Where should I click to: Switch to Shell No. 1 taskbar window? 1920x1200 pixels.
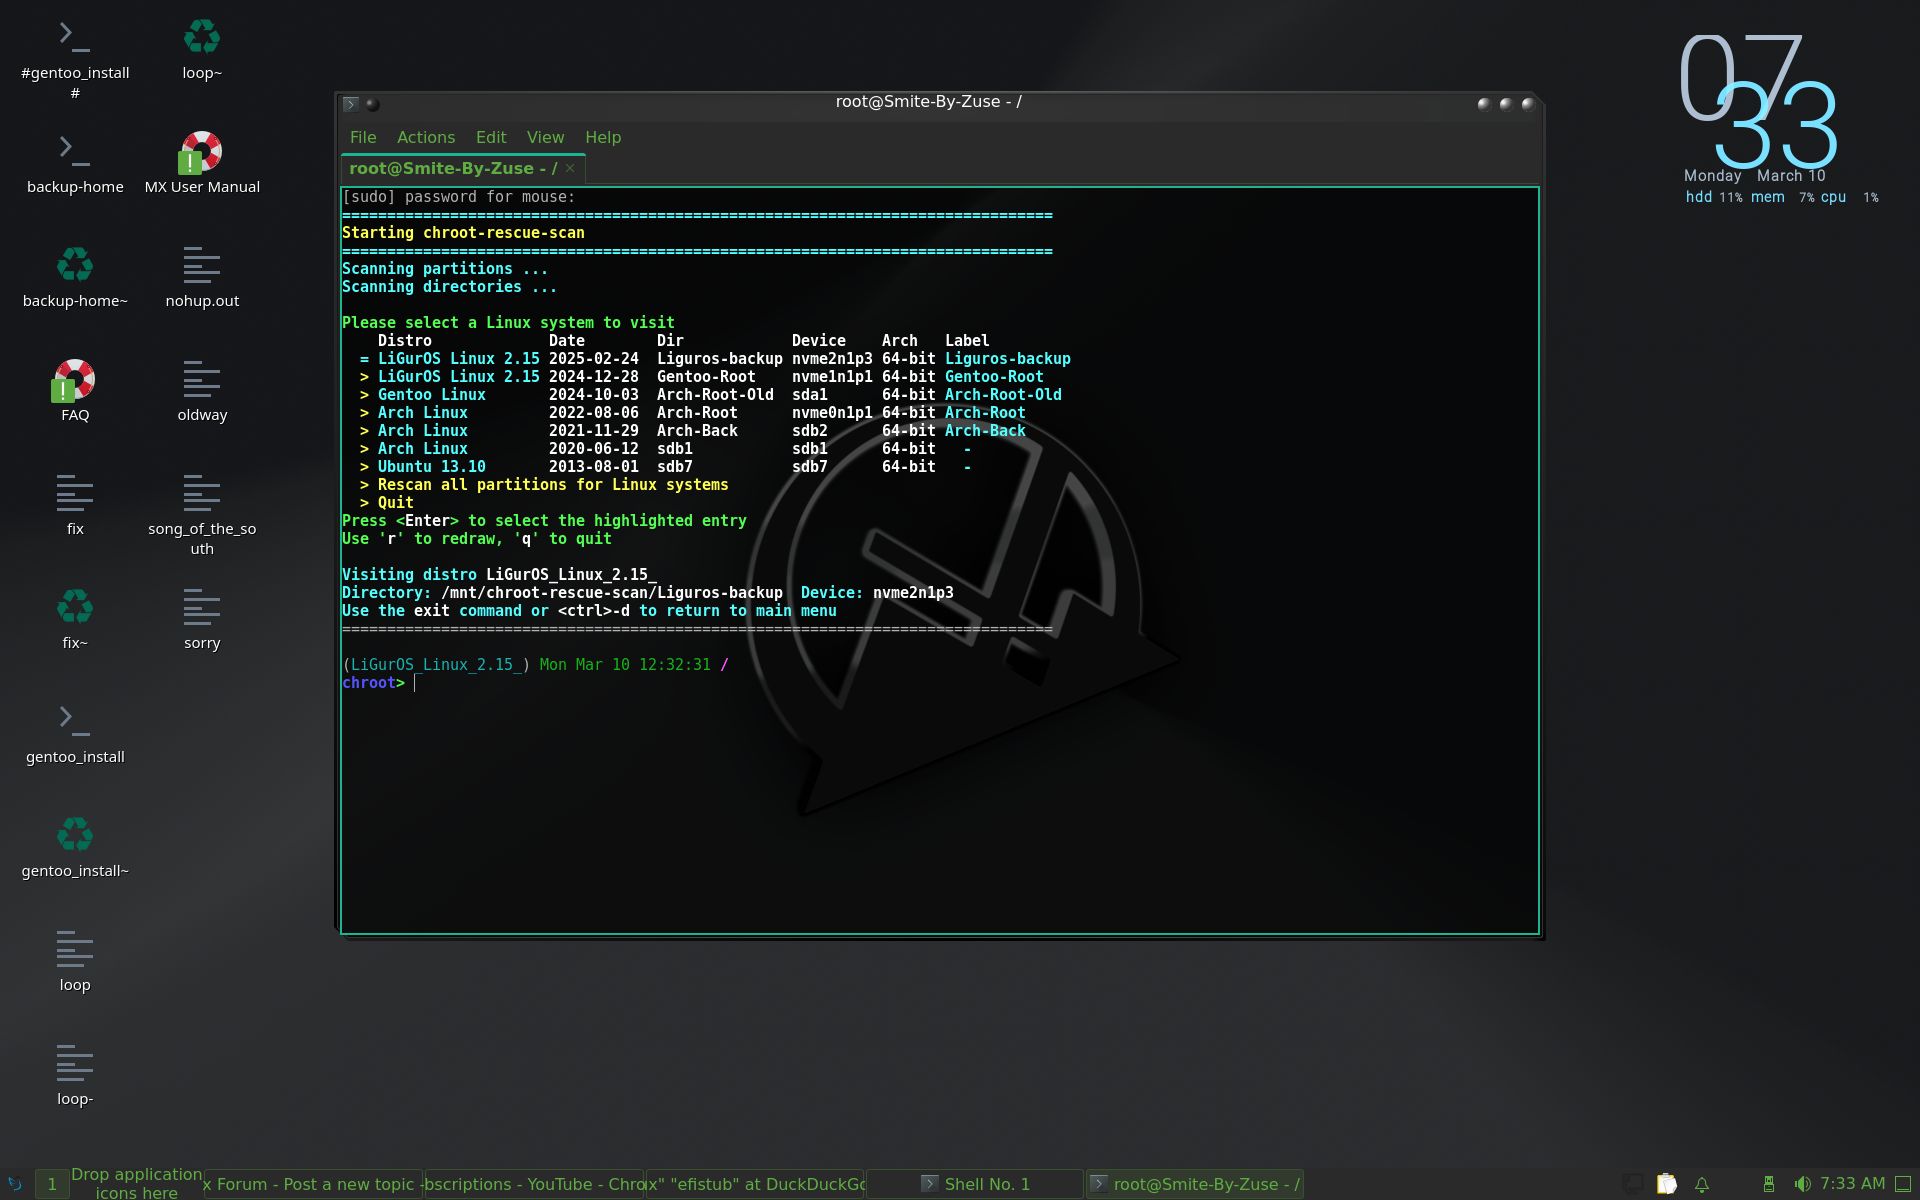pyautogui.click(x=975, y=1184)
